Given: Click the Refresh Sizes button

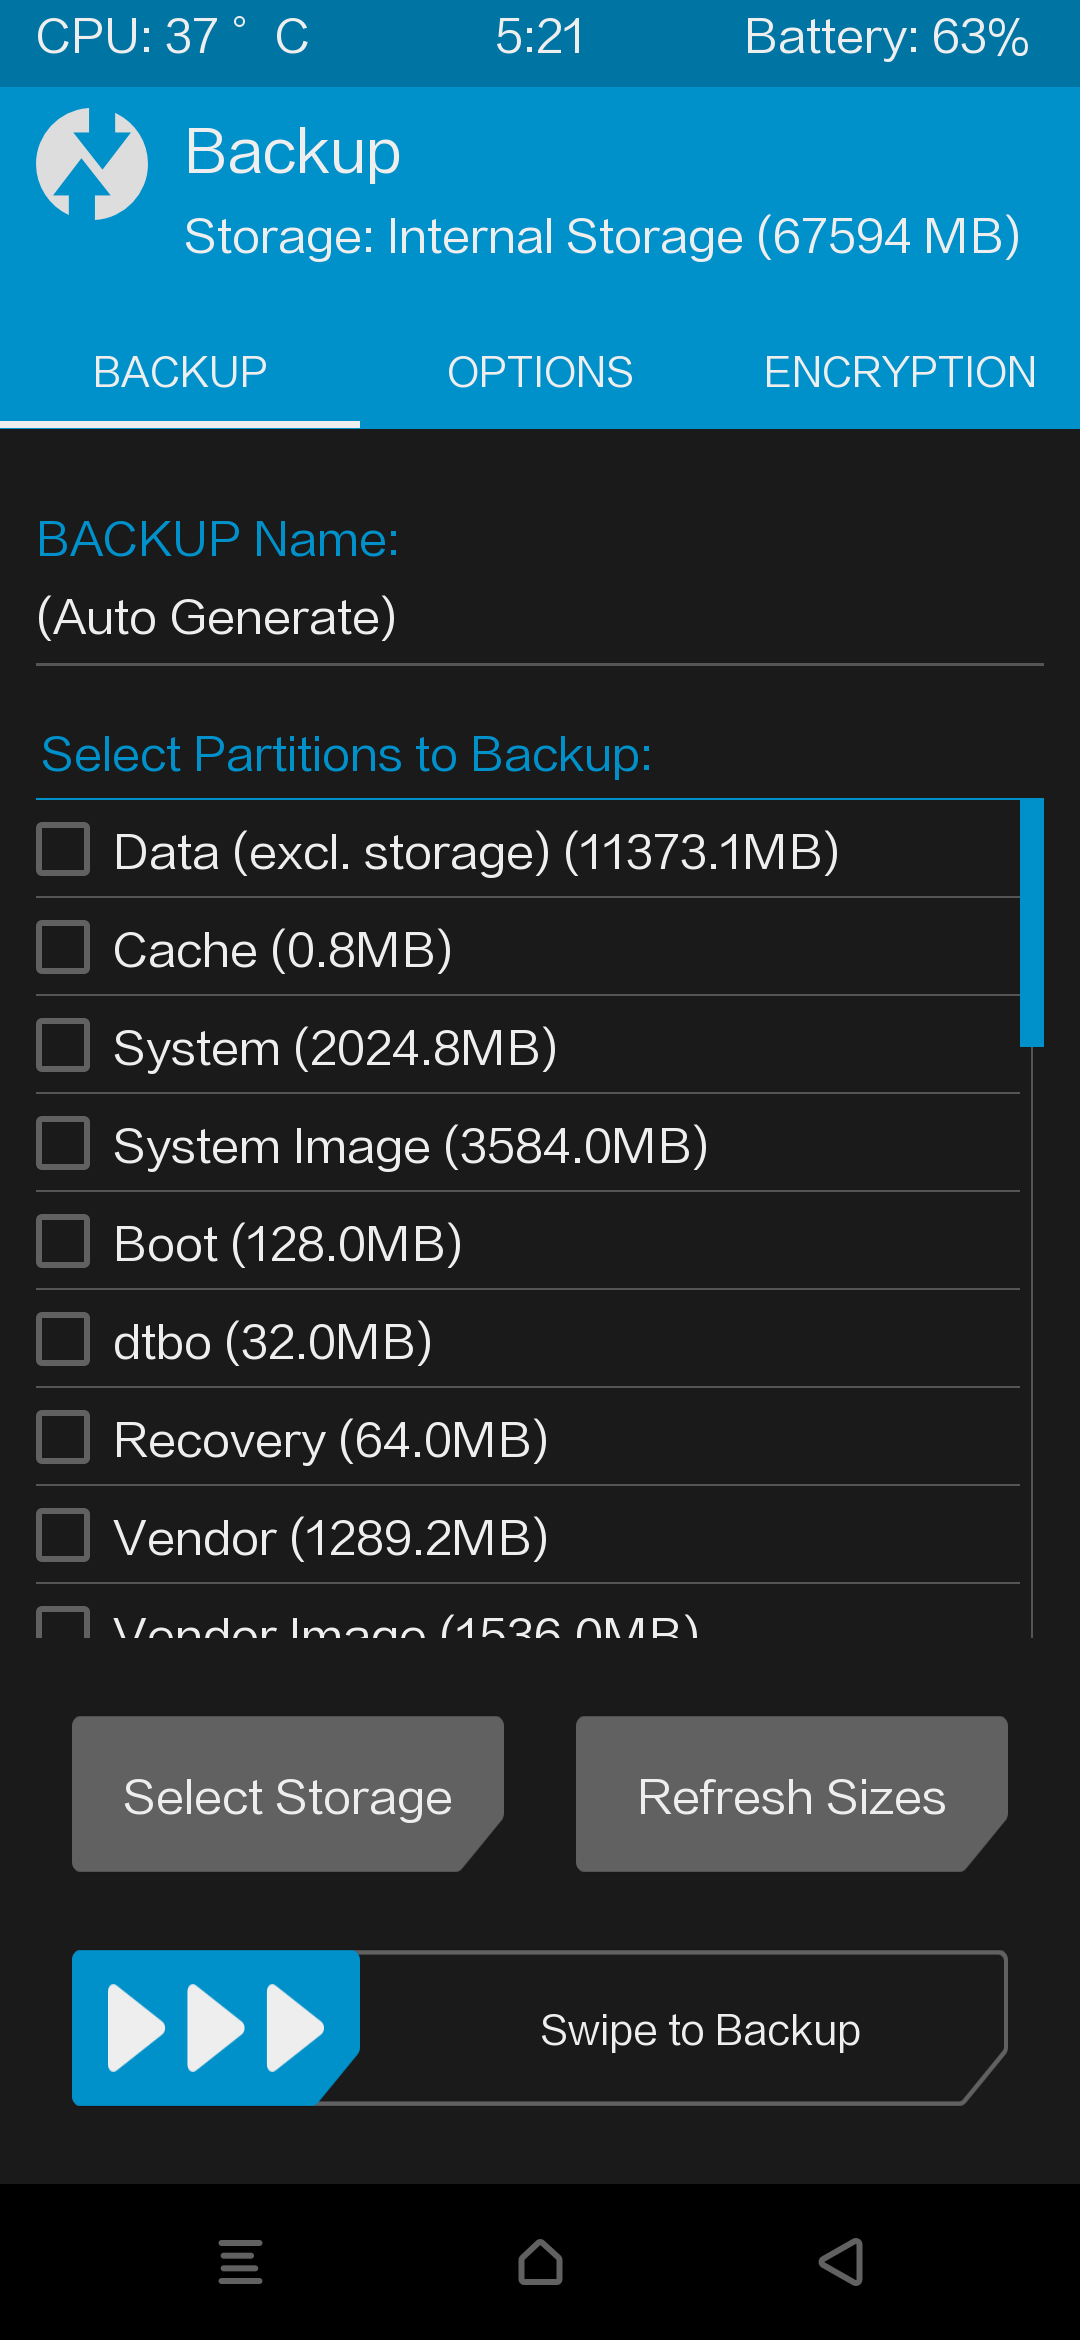Looking at the screenshot, I should (x=791, y=1795).
